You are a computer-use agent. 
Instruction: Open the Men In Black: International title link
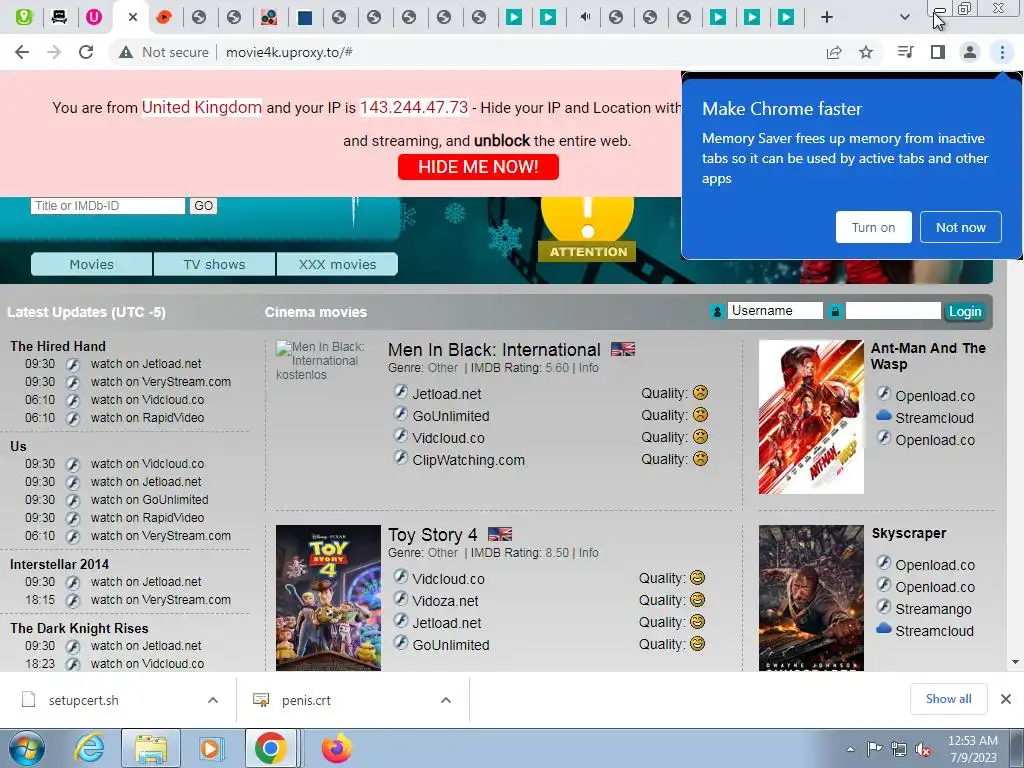494,350
